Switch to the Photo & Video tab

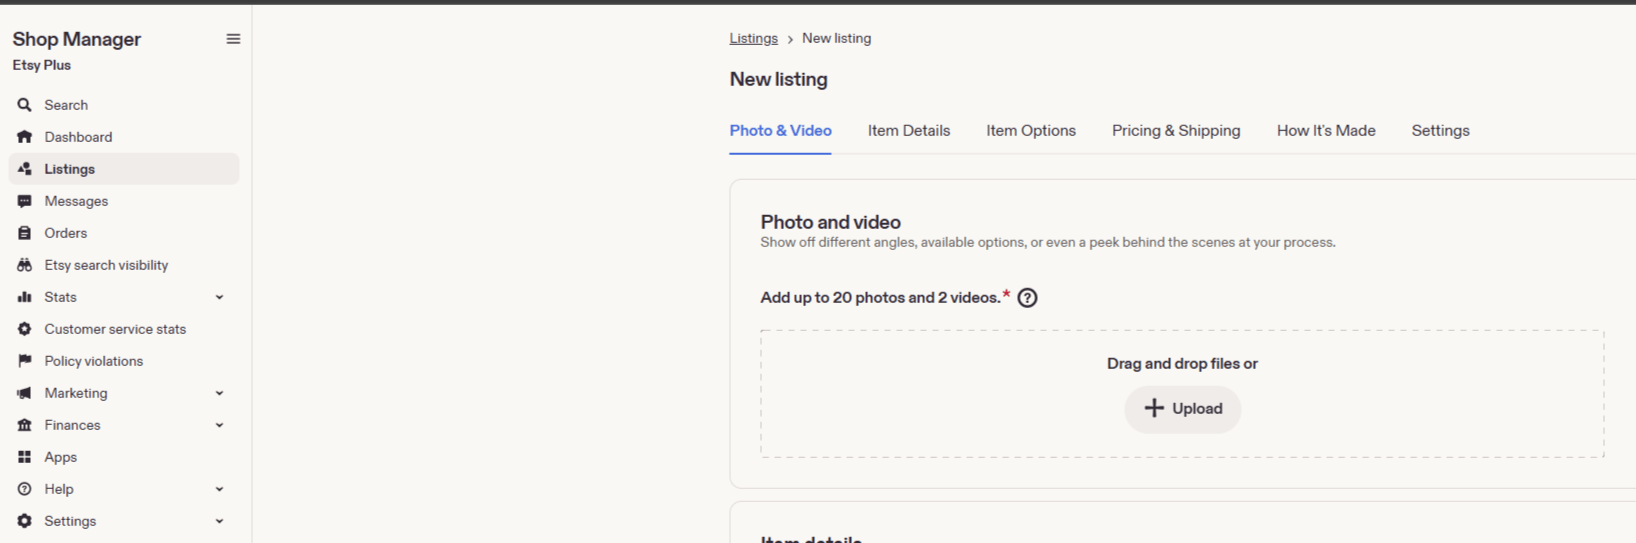[780, 131]
